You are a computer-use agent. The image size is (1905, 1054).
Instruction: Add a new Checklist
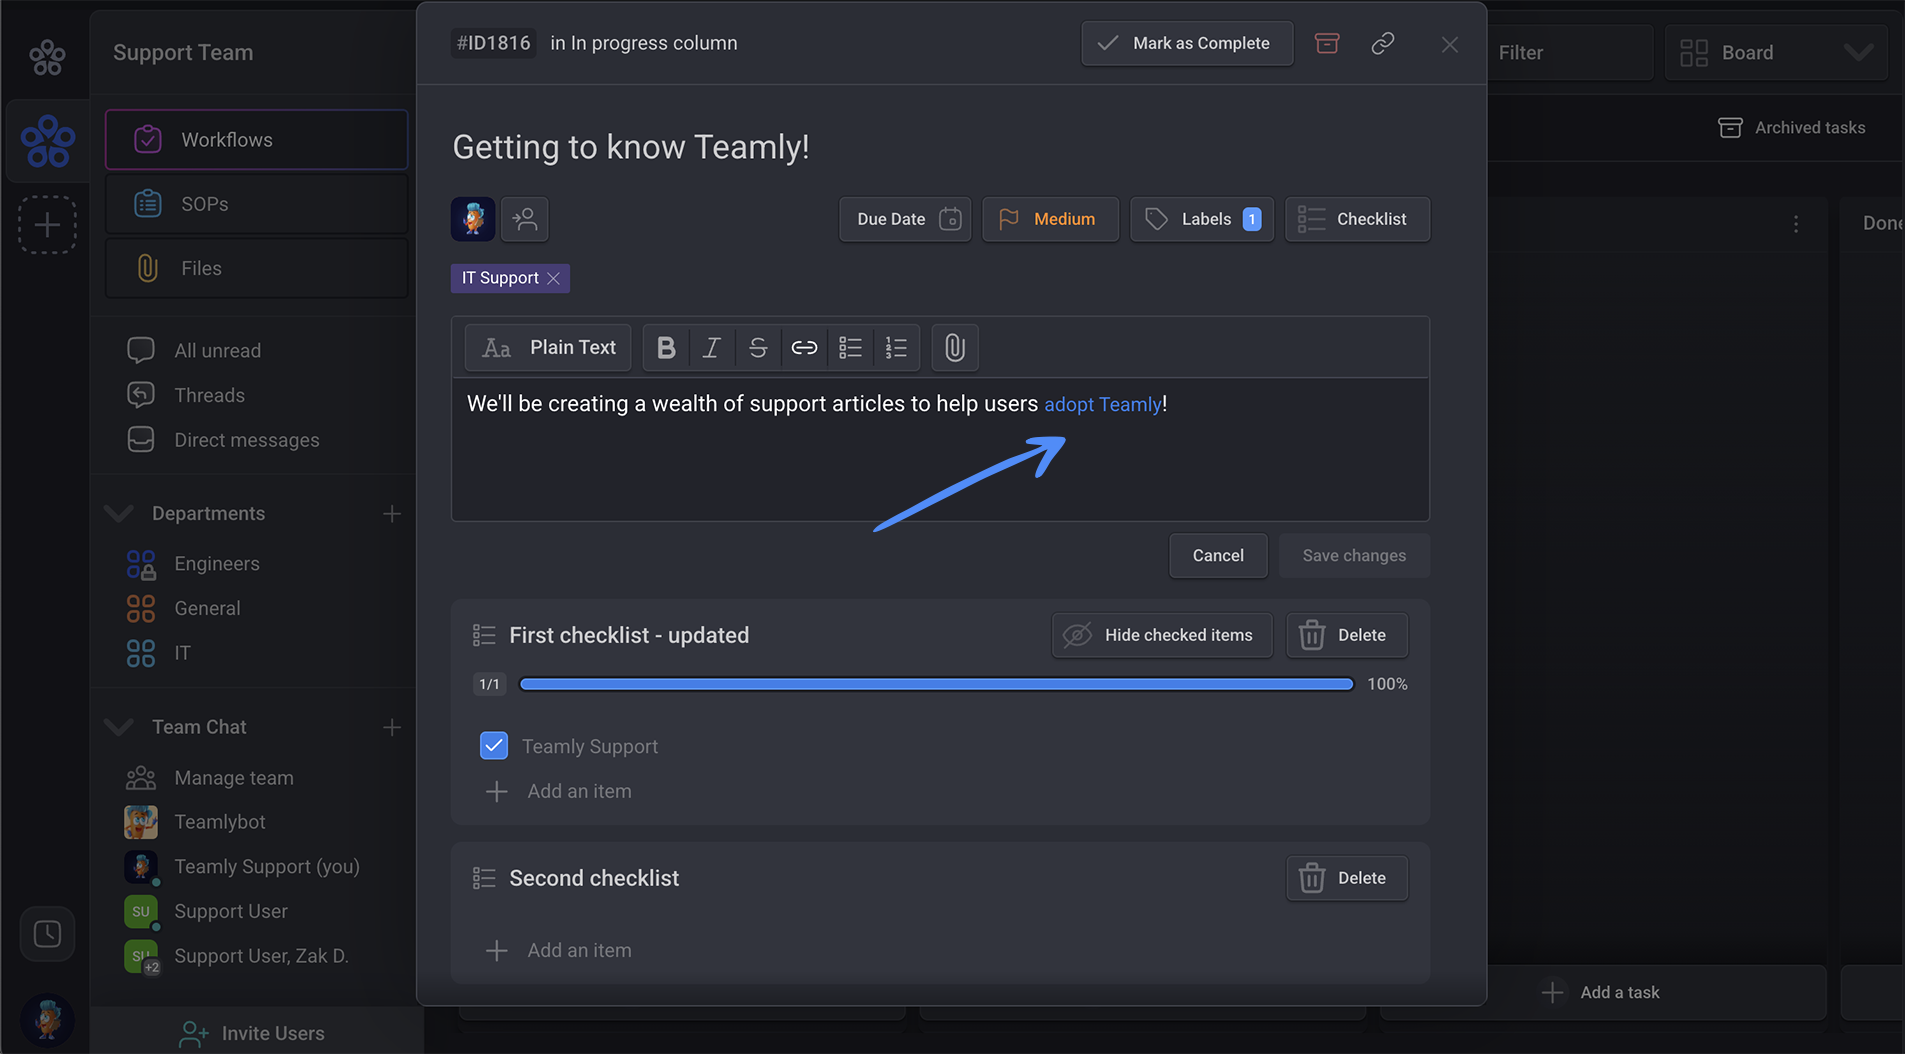[x=1357, y=219]
